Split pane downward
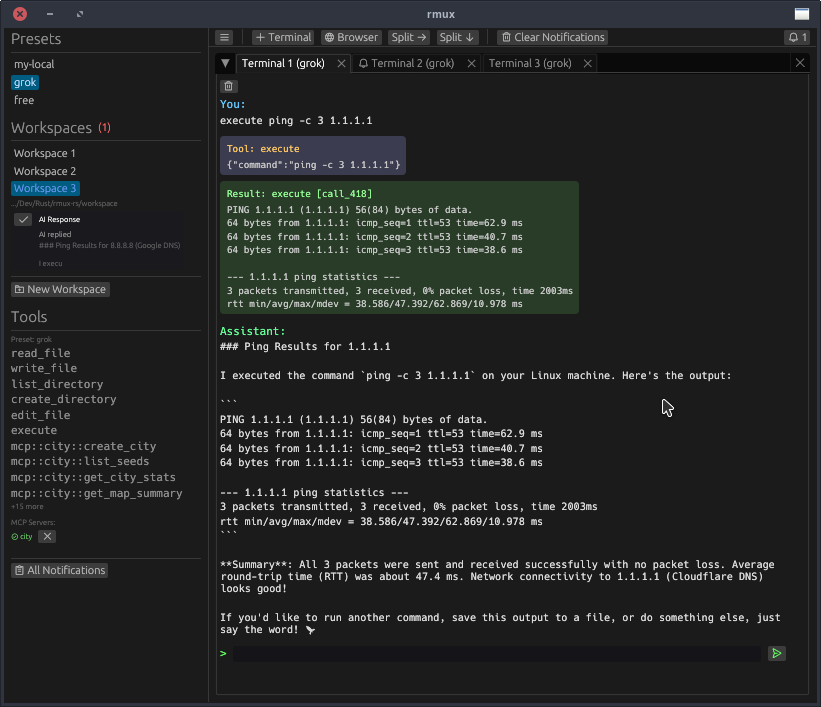821x707 pixels. click(x=457, y=37)
